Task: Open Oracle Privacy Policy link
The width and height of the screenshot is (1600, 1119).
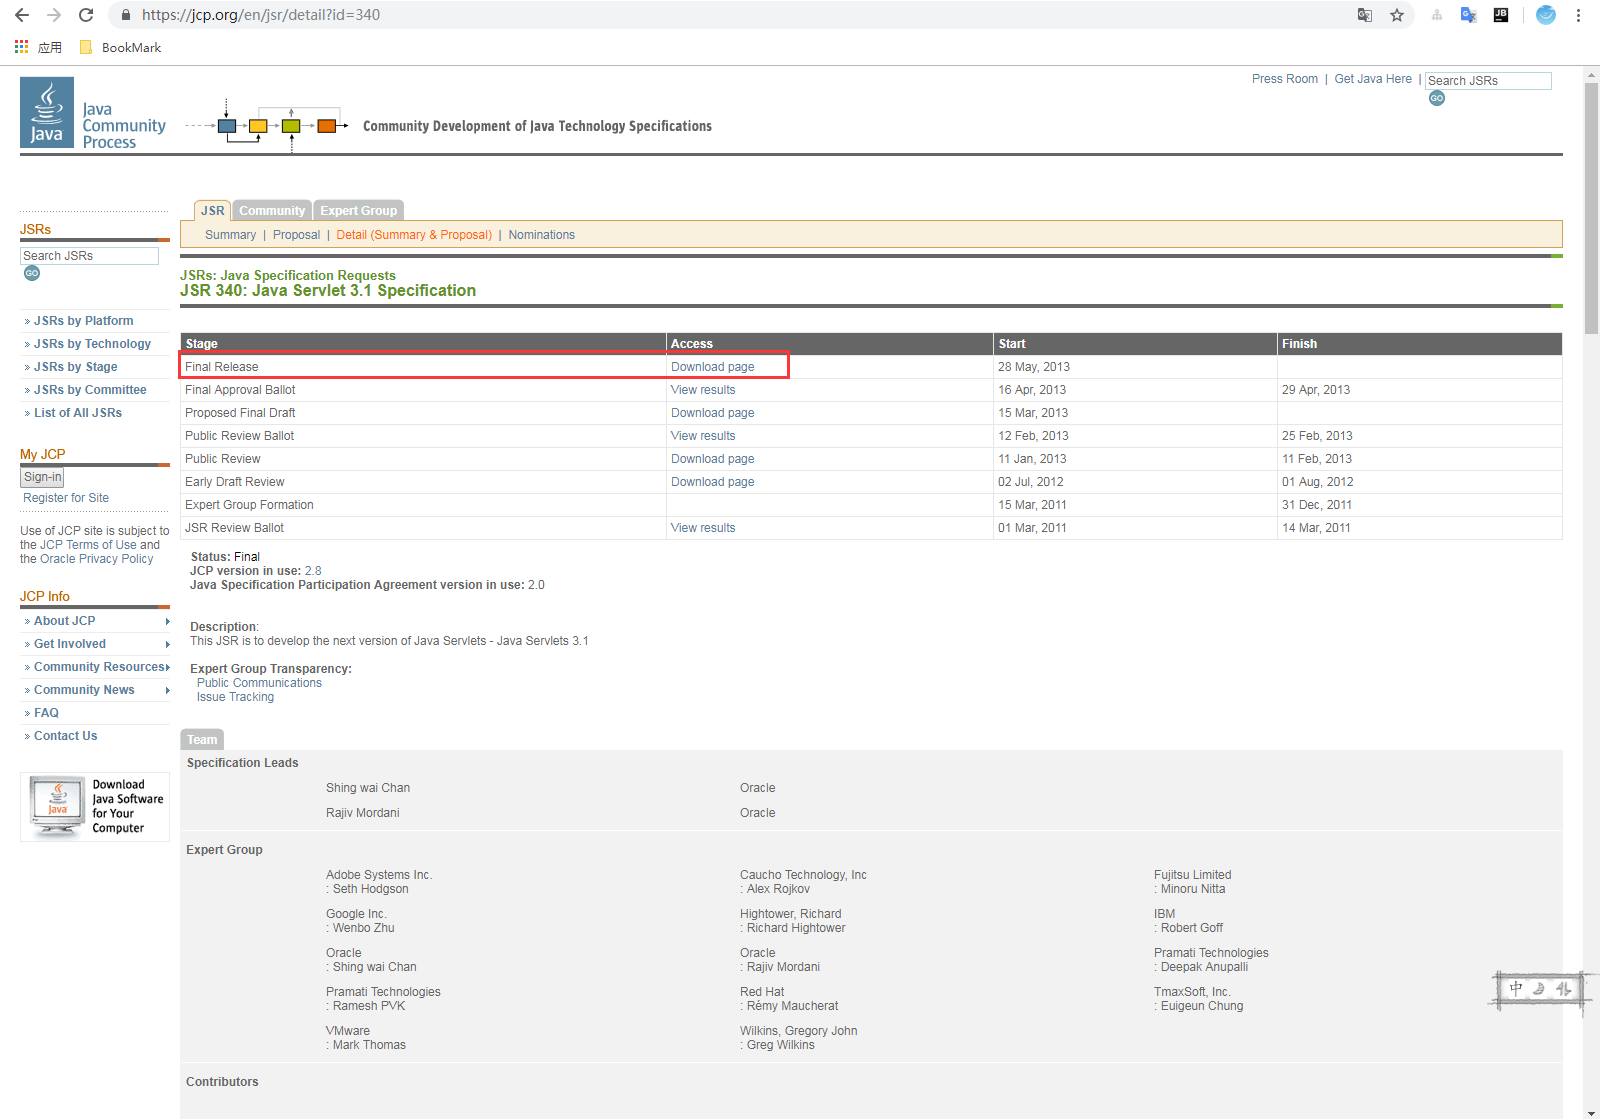Action: click(x=96, y=559)
